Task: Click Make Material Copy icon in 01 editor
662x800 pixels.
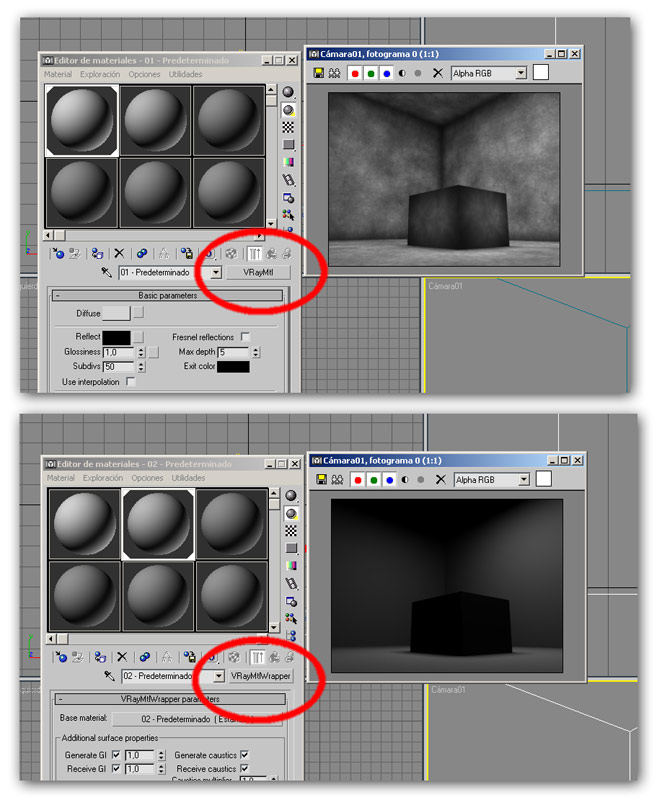Action: point(142,254)
